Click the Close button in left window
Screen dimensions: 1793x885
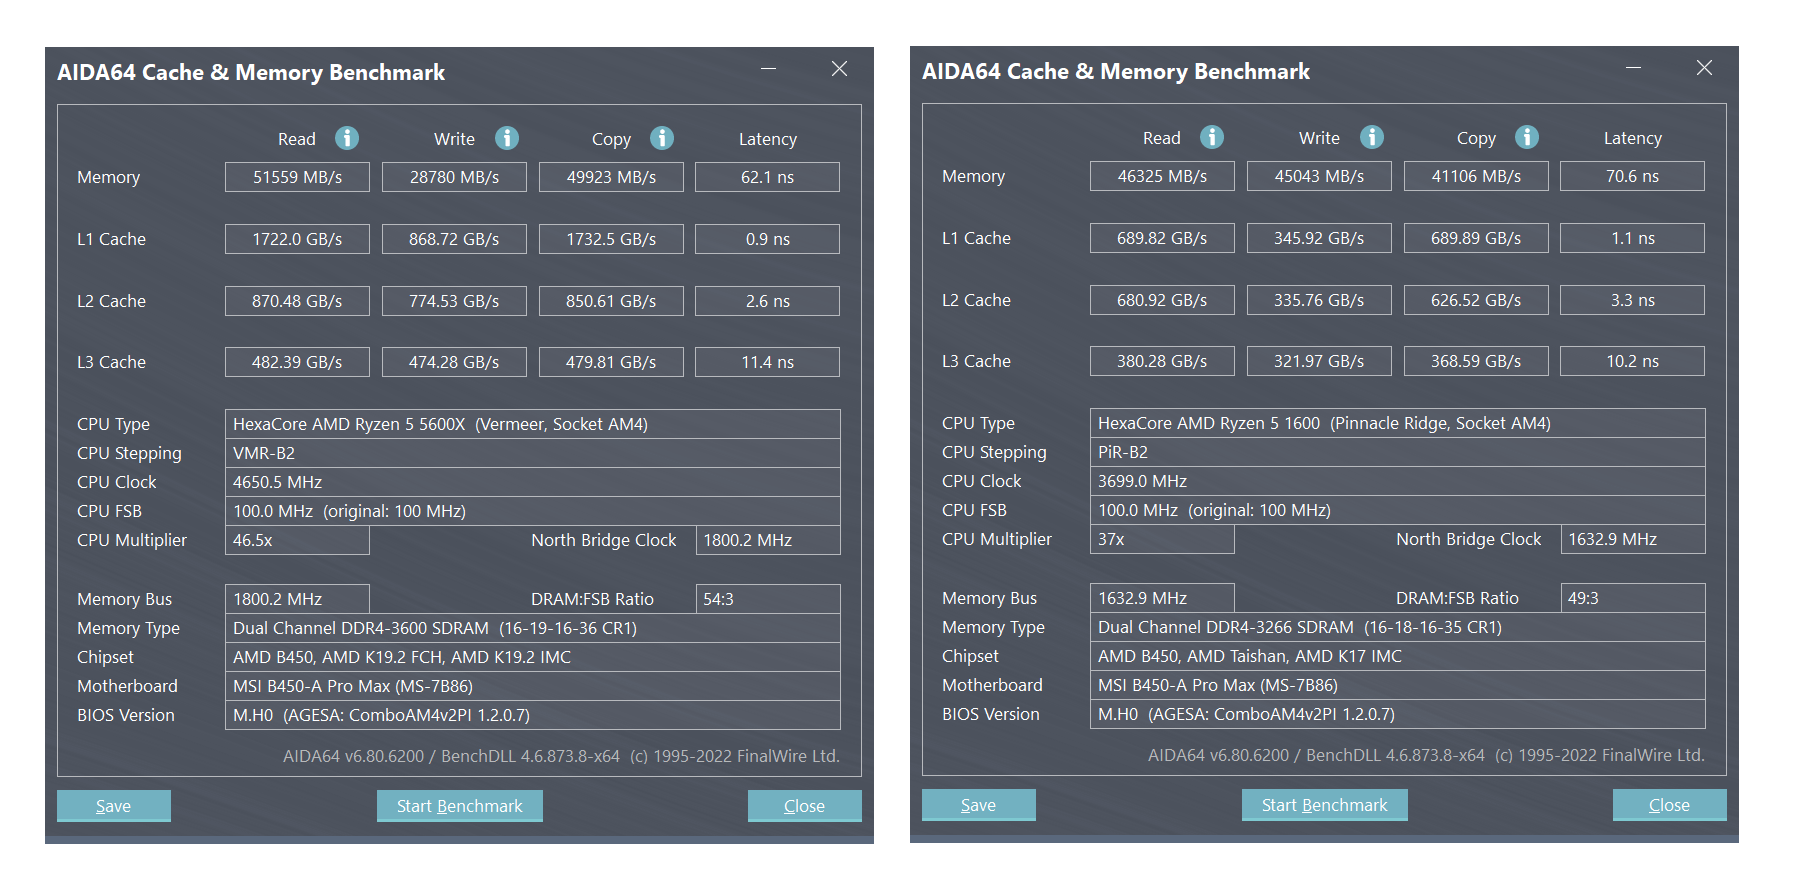(x=804, y=806)
